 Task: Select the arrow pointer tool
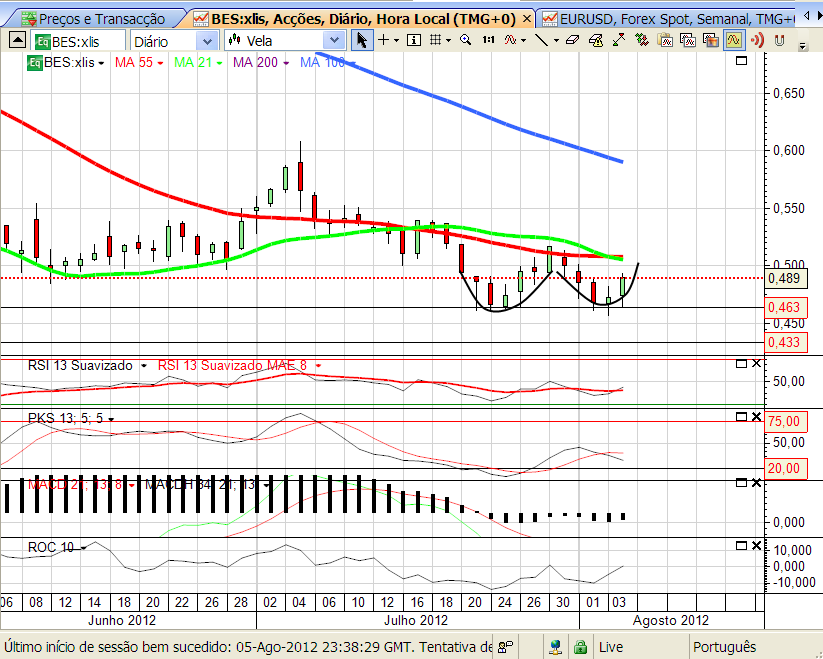(362, 40)
